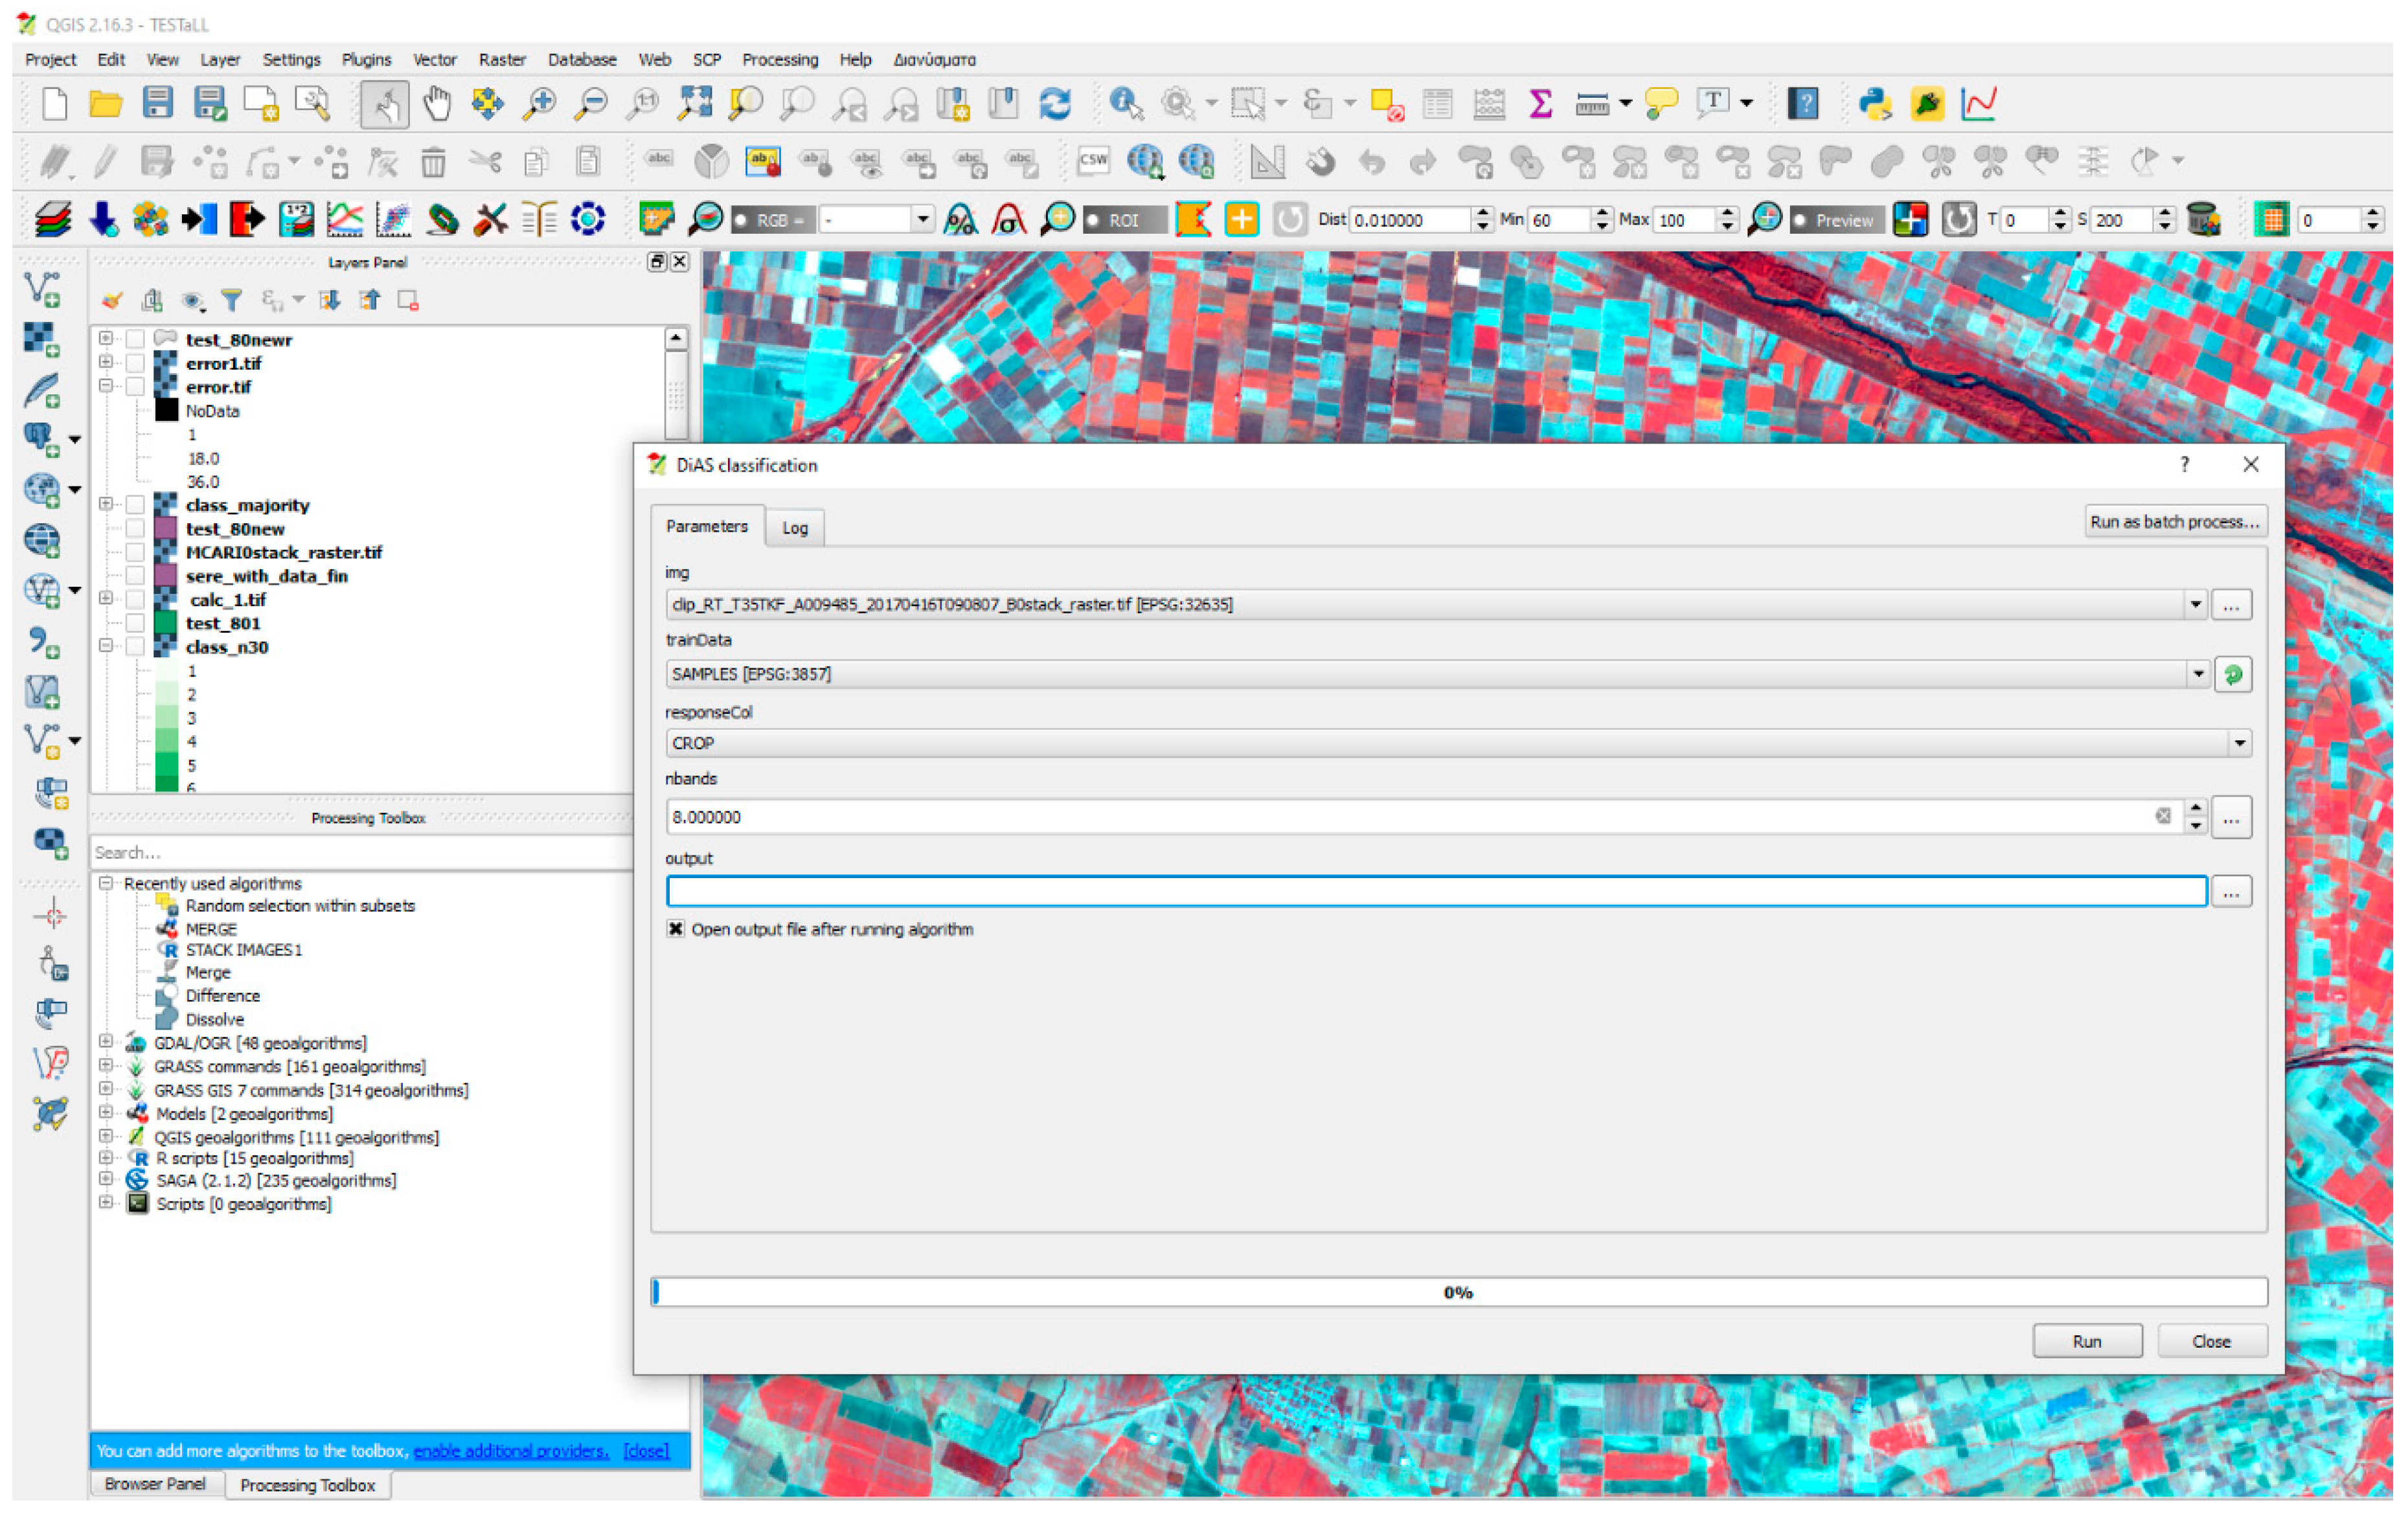Click the SCP download images blue arrow icon
The height and width of the screenshot is (1518, 2408).
coord(103,219)
